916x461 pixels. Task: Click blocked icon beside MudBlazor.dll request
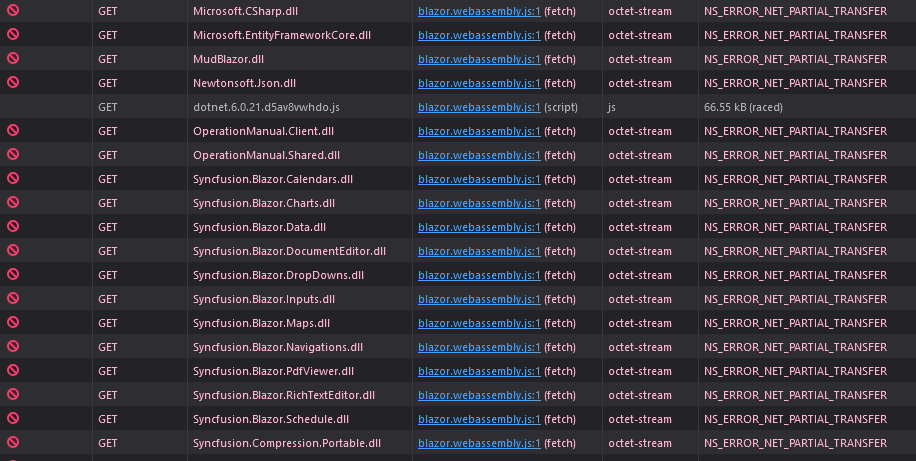[x=13, y=58]
